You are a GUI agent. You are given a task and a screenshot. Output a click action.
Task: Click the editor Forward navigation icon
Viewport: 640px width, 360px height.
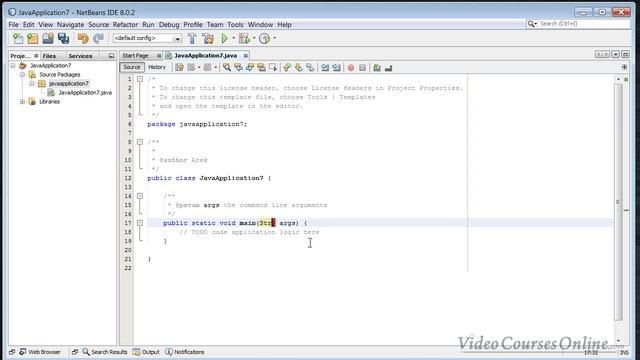click(207, 67)
